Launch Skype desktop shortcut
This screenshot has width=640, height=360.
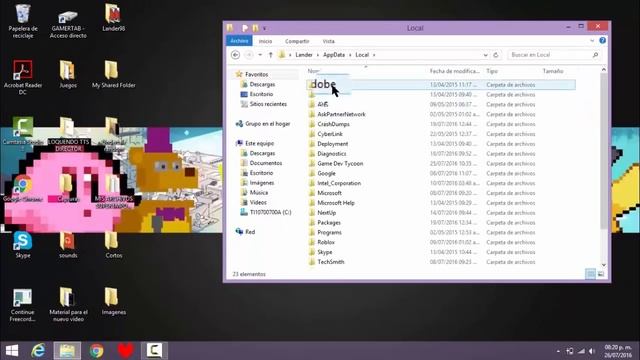click(23, 245)
